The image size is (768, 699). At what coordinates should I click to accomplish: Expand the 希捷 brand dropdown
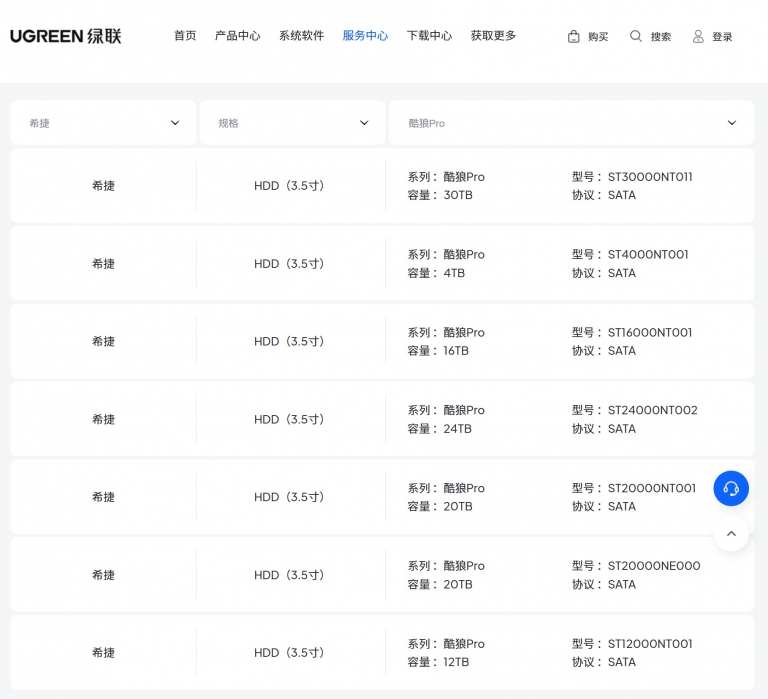click(x=103, y=123)
